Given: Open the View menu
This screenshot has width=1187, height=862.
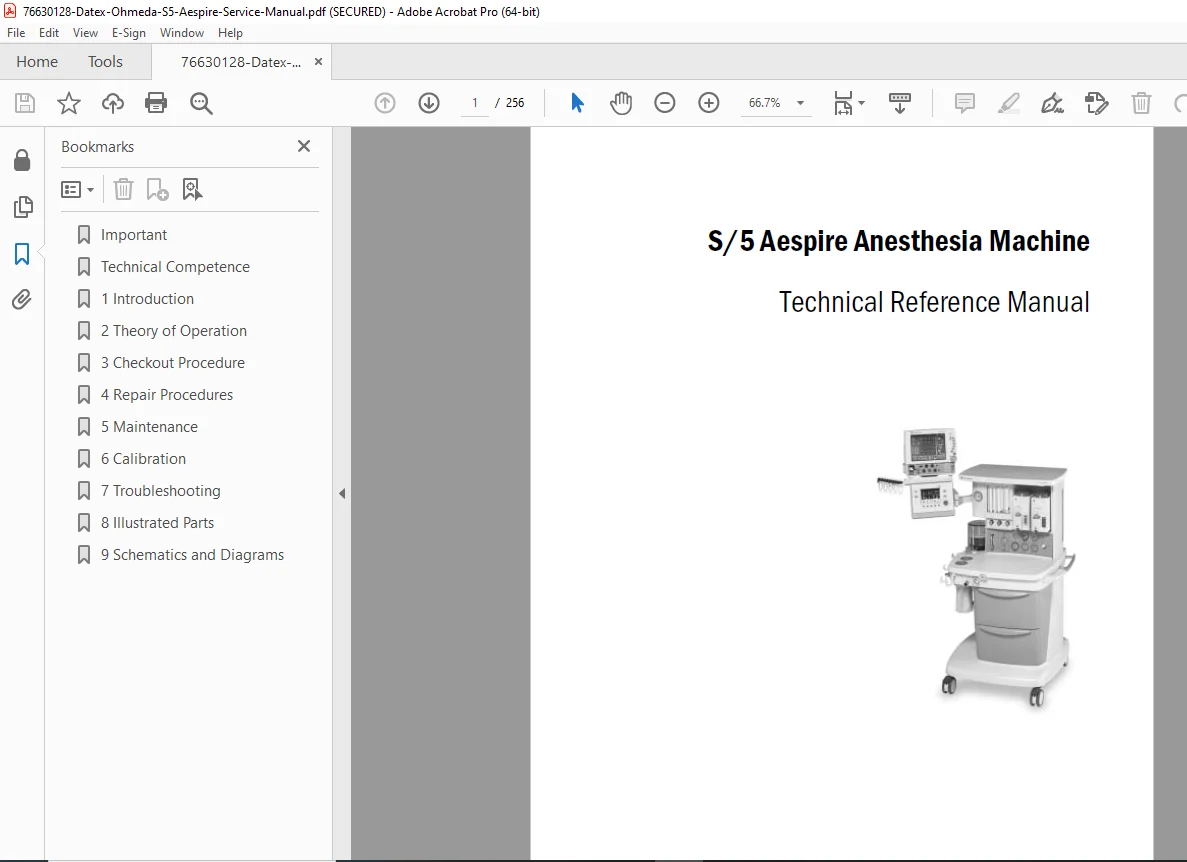Looking at the screenshot, I should coord(85,33).
